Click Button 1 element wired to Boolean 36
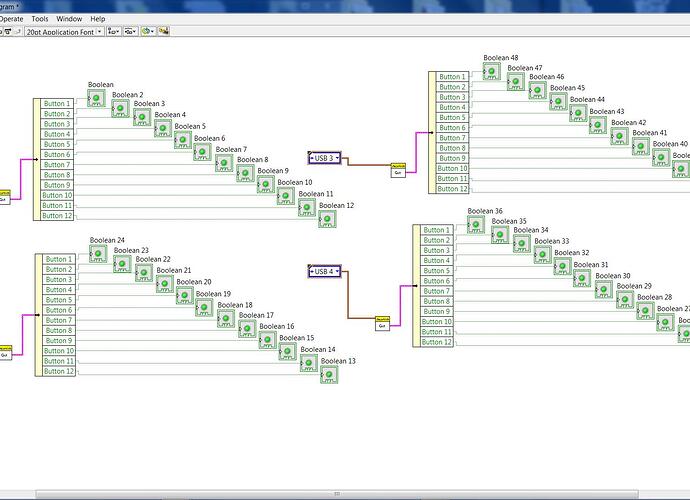 (x=437, y=230)
